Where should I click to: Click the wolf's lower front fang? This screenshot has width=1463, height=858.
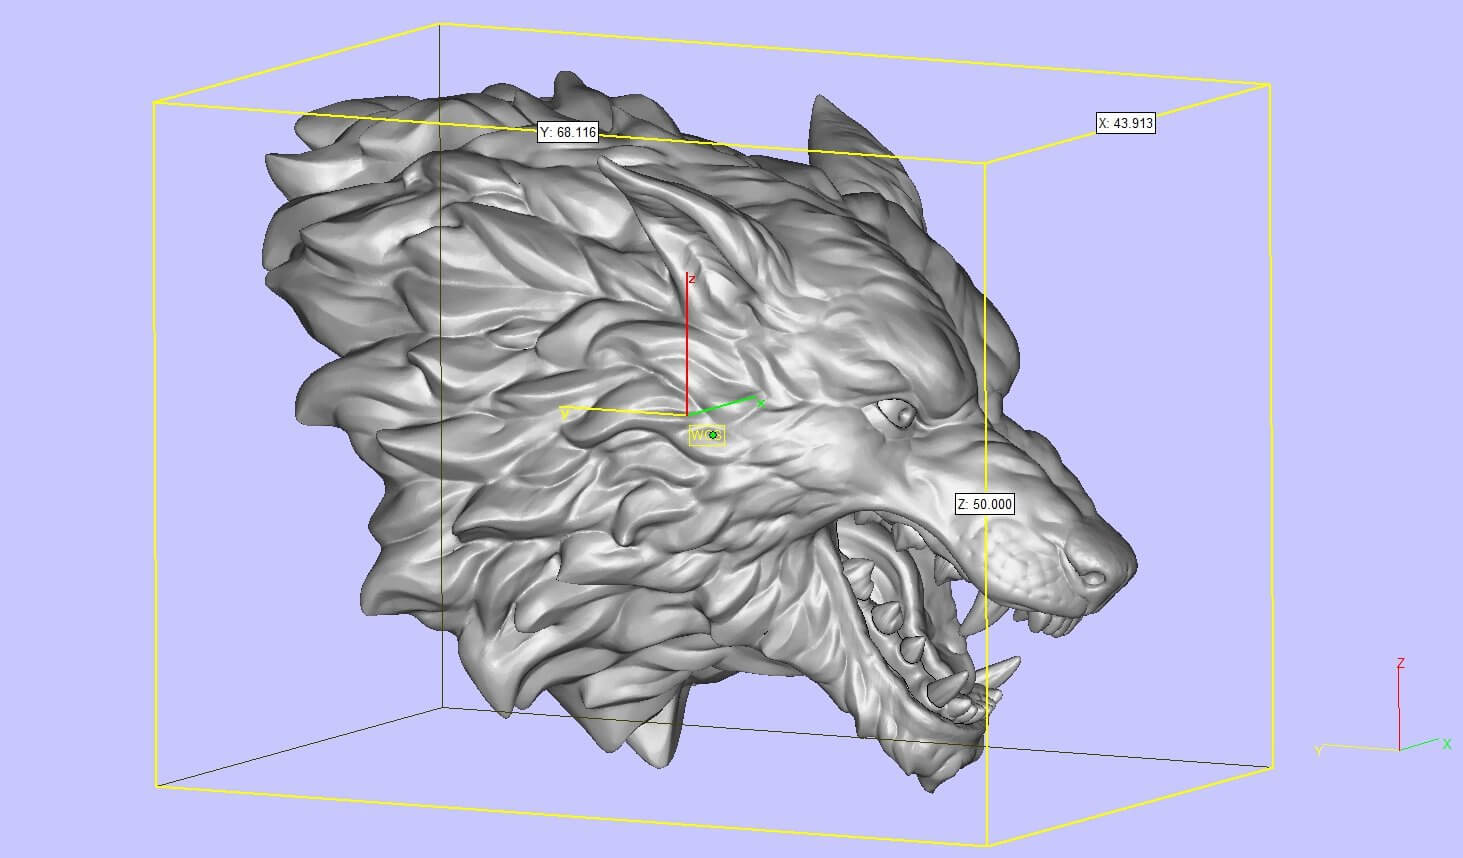coord(1000,668)
